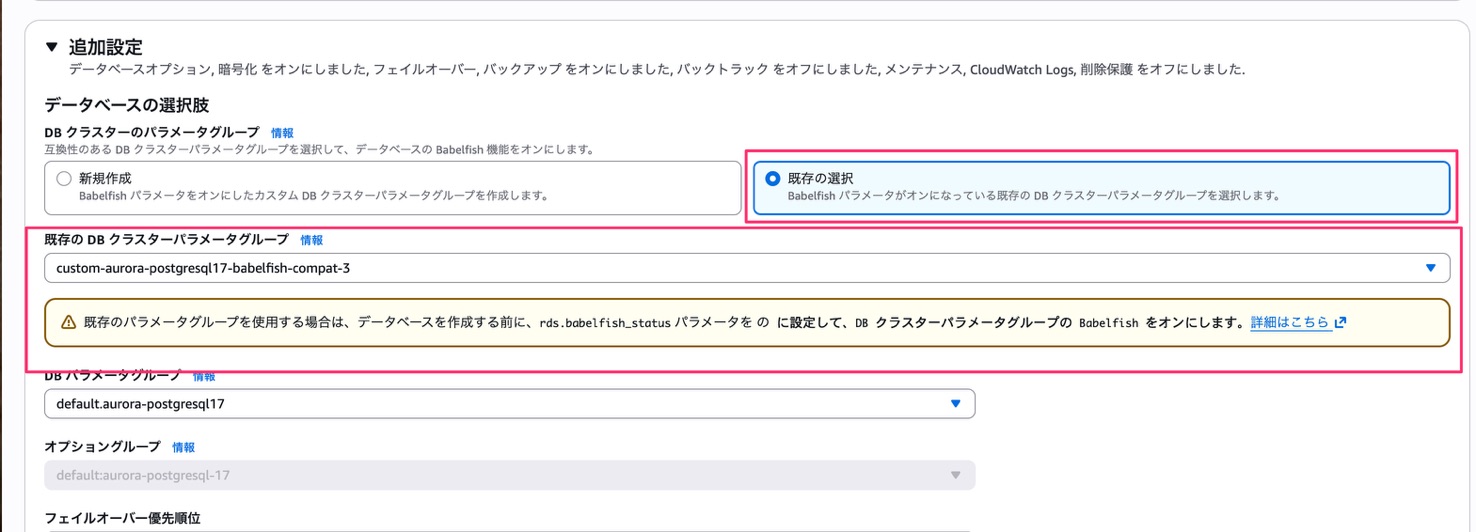The image size is (1476, 532).
Task: Click arrow icon of the option group selector
Action: (955, 475)
